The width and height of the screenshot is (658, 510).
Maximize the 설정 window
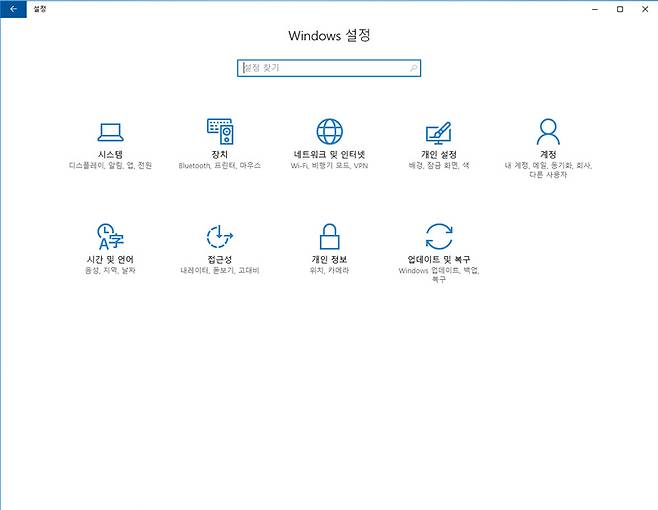(620, 8)
